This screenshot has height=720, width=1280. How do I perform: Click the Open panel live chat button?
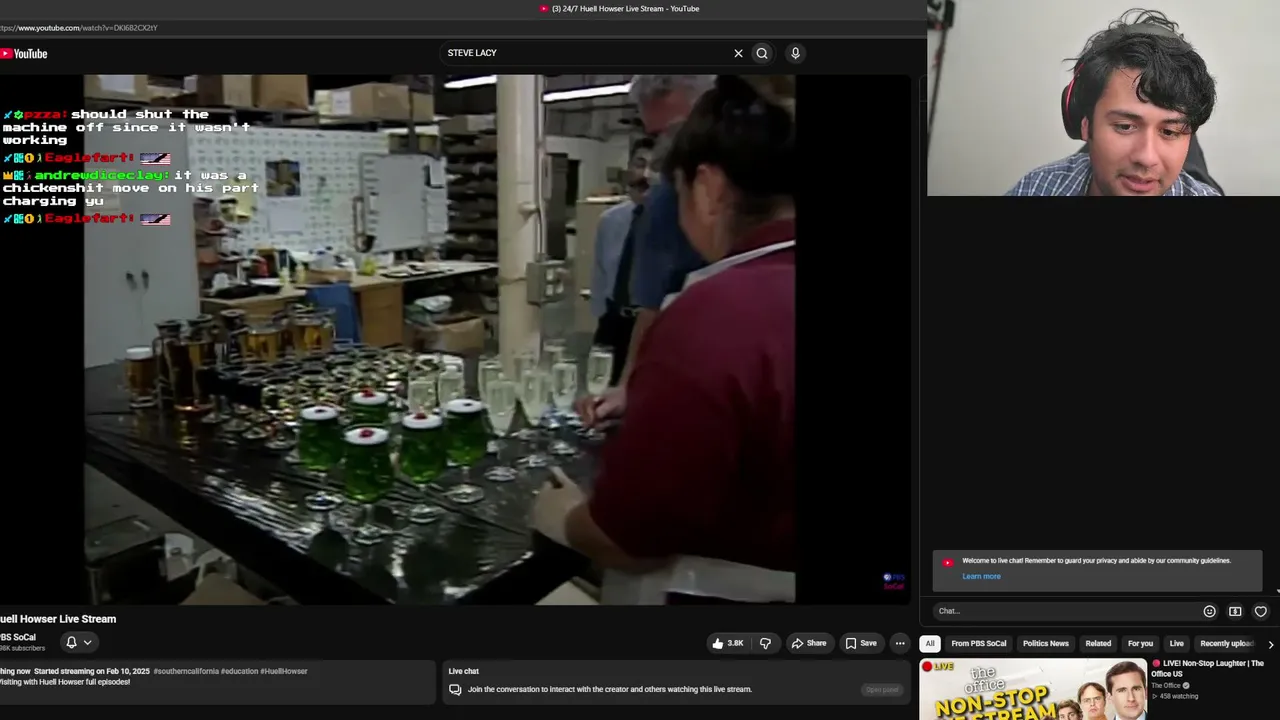pos(882,689)
